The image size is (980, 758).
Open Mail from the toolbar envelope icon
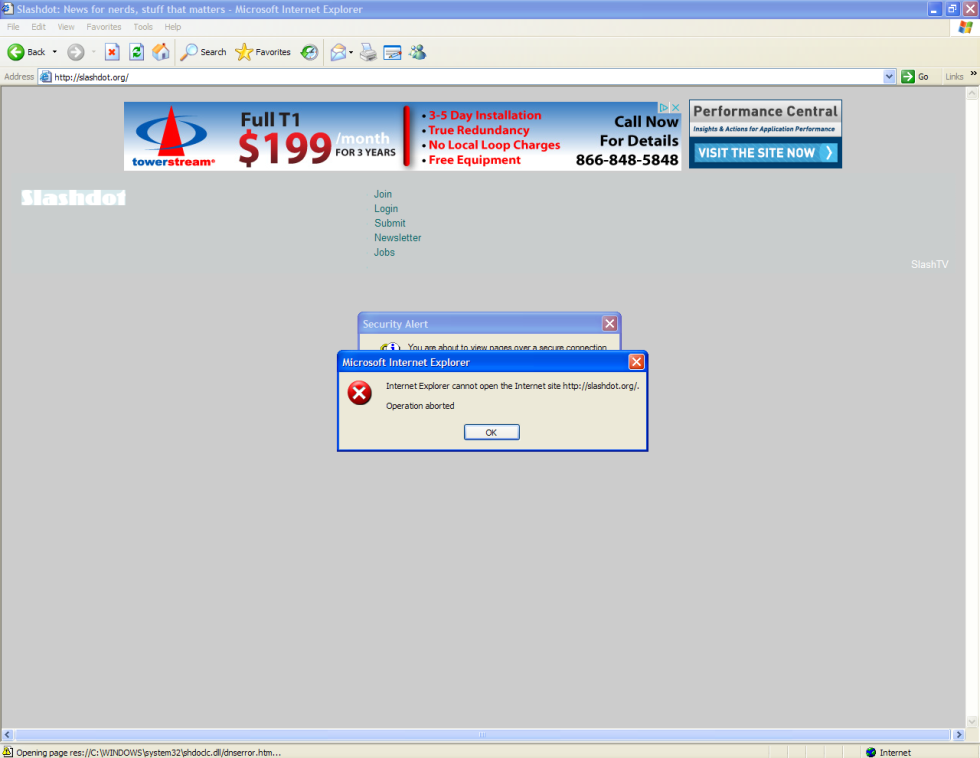337,52
